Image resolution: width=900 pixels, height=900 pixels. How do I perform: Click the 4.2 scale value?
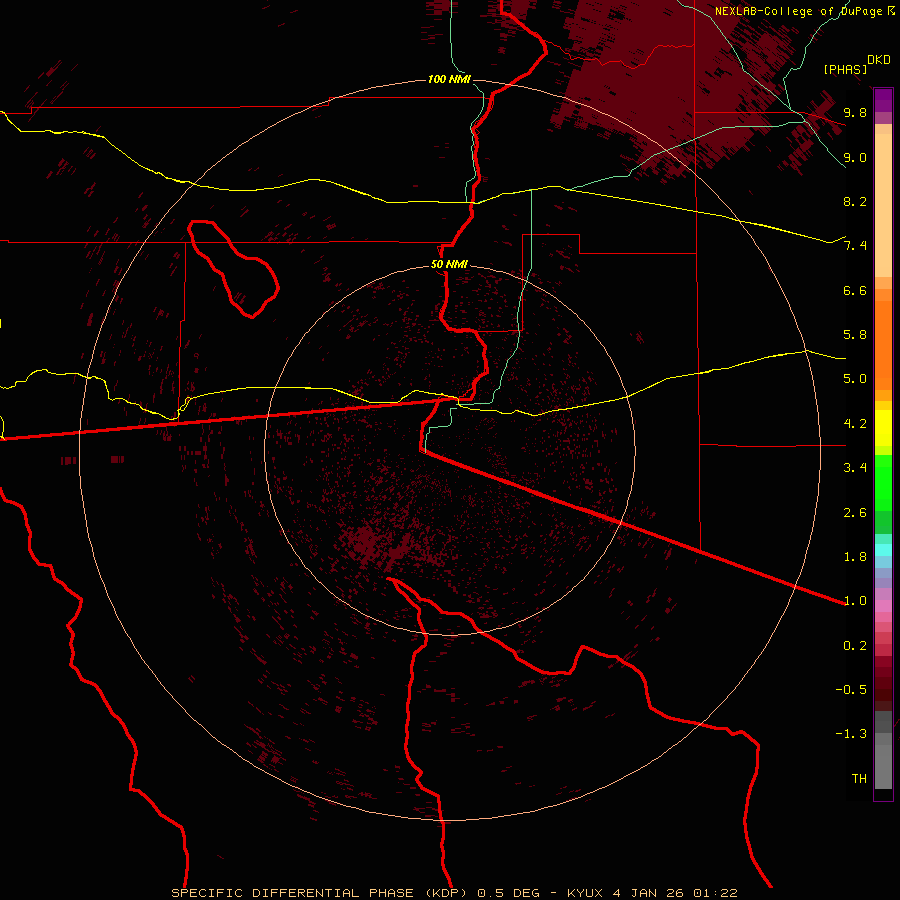tap(855, 424)
